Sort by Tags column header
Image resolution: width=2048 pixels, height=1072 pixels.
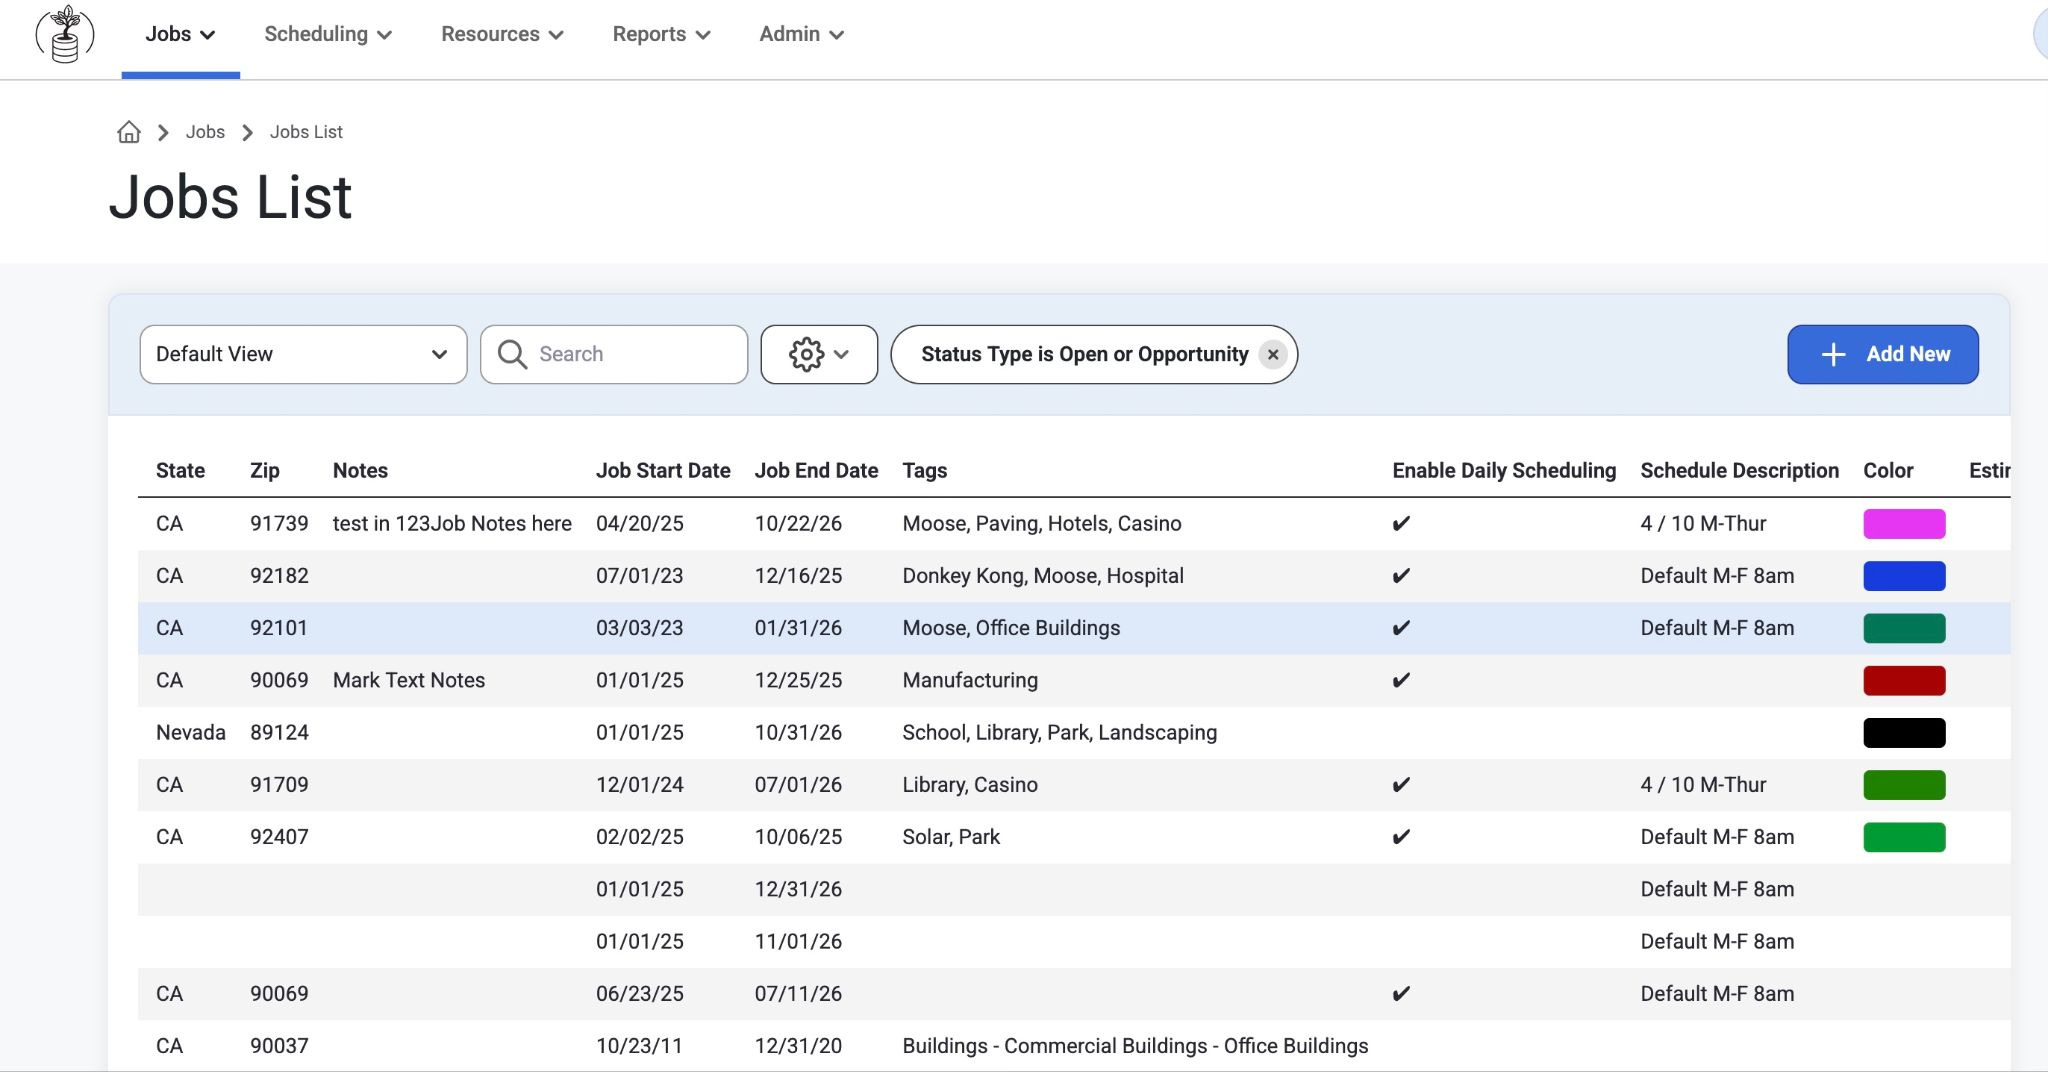925,471
